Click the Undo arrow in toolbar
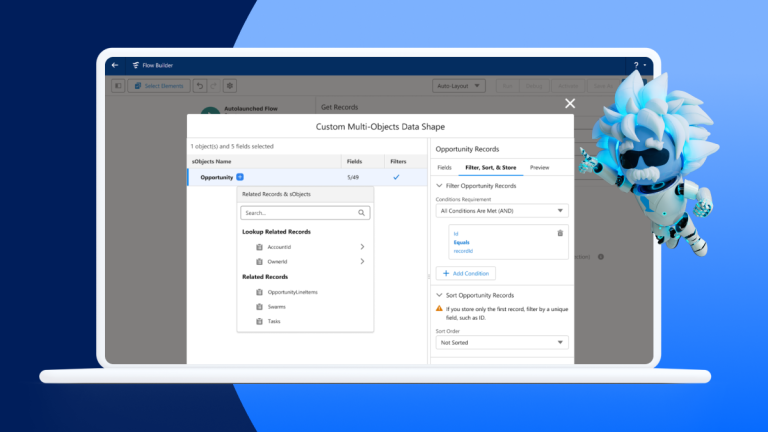The height and width of the screenshot is (432, 768). (199, 86)
